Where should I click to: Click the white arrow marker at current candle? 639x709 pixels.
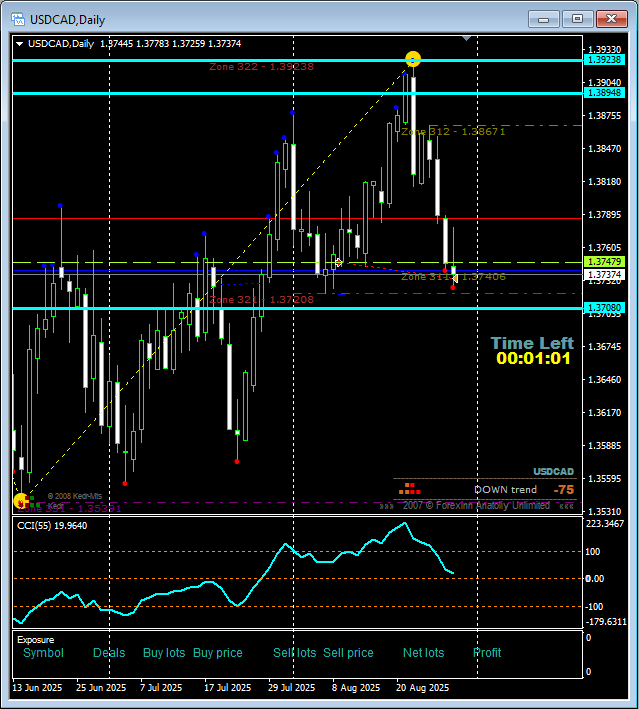pyautogui.click(x=454, y=279)
